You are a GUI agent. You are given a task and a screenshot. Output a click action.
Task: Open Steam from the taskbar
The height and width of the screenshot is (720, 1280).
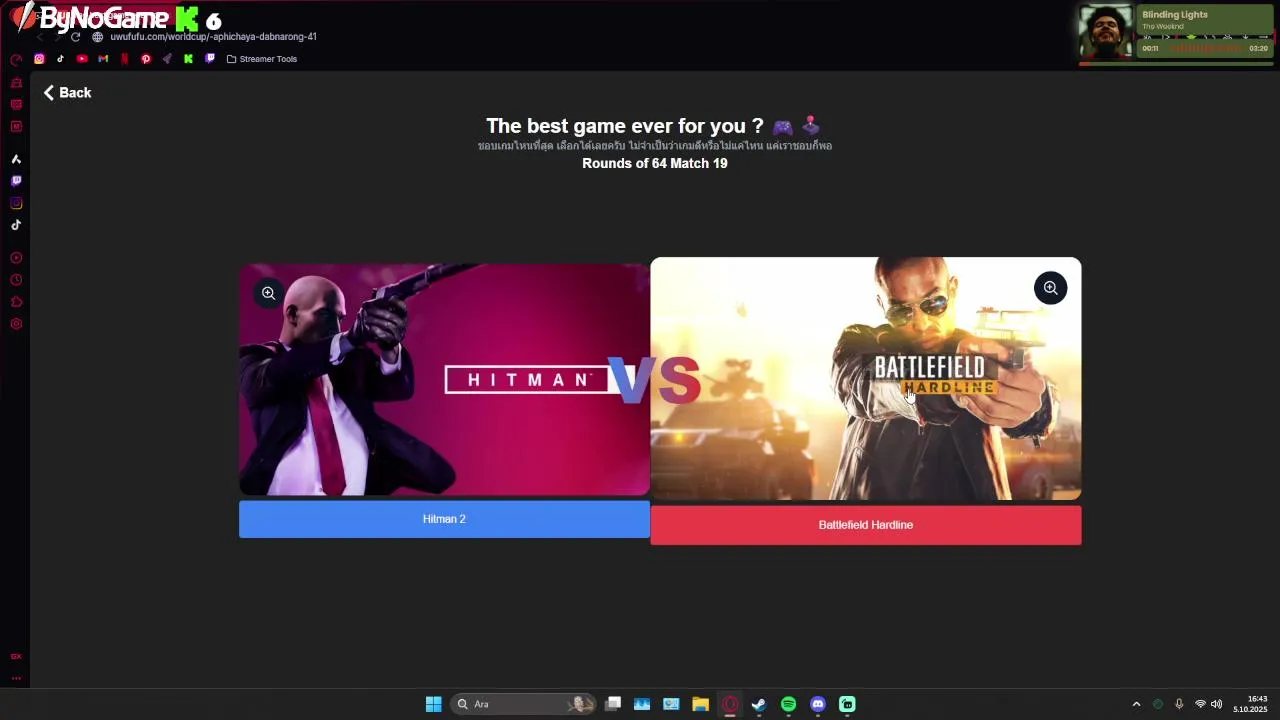tap(759, 704)
